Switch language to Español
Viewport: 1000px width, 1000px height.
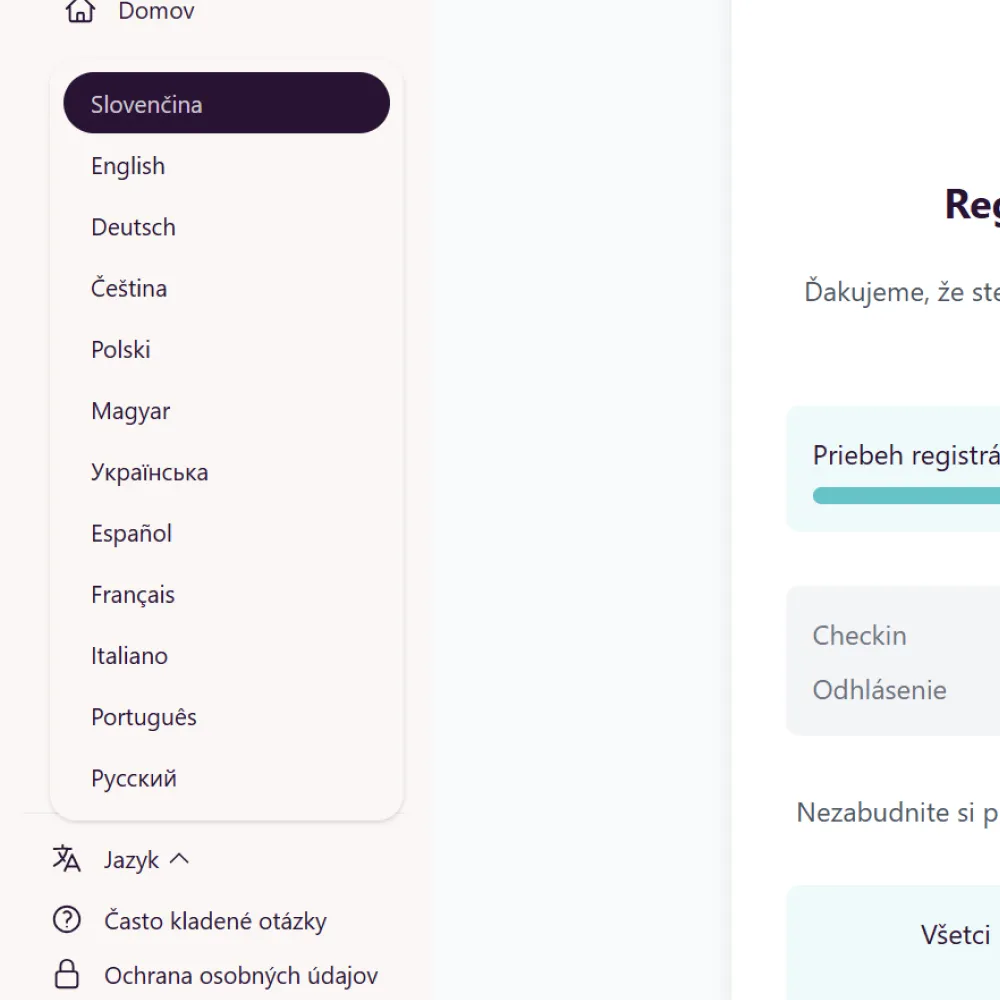coord(226,533)
